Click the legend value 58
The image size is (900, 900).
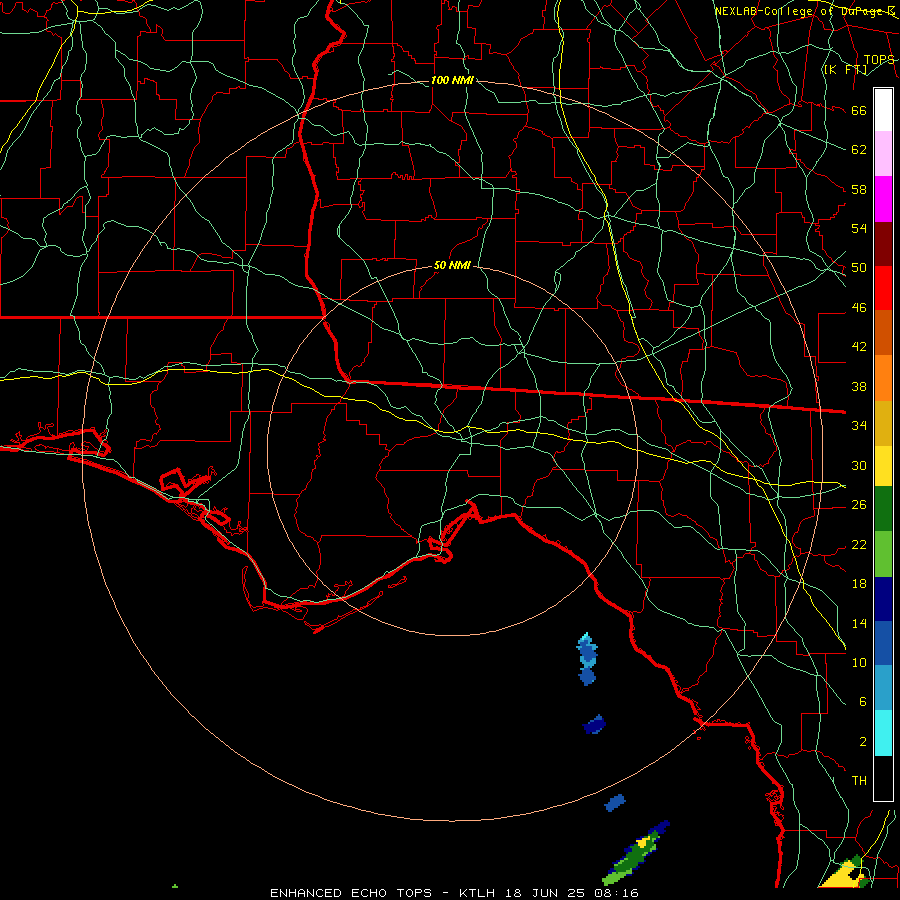859,189
